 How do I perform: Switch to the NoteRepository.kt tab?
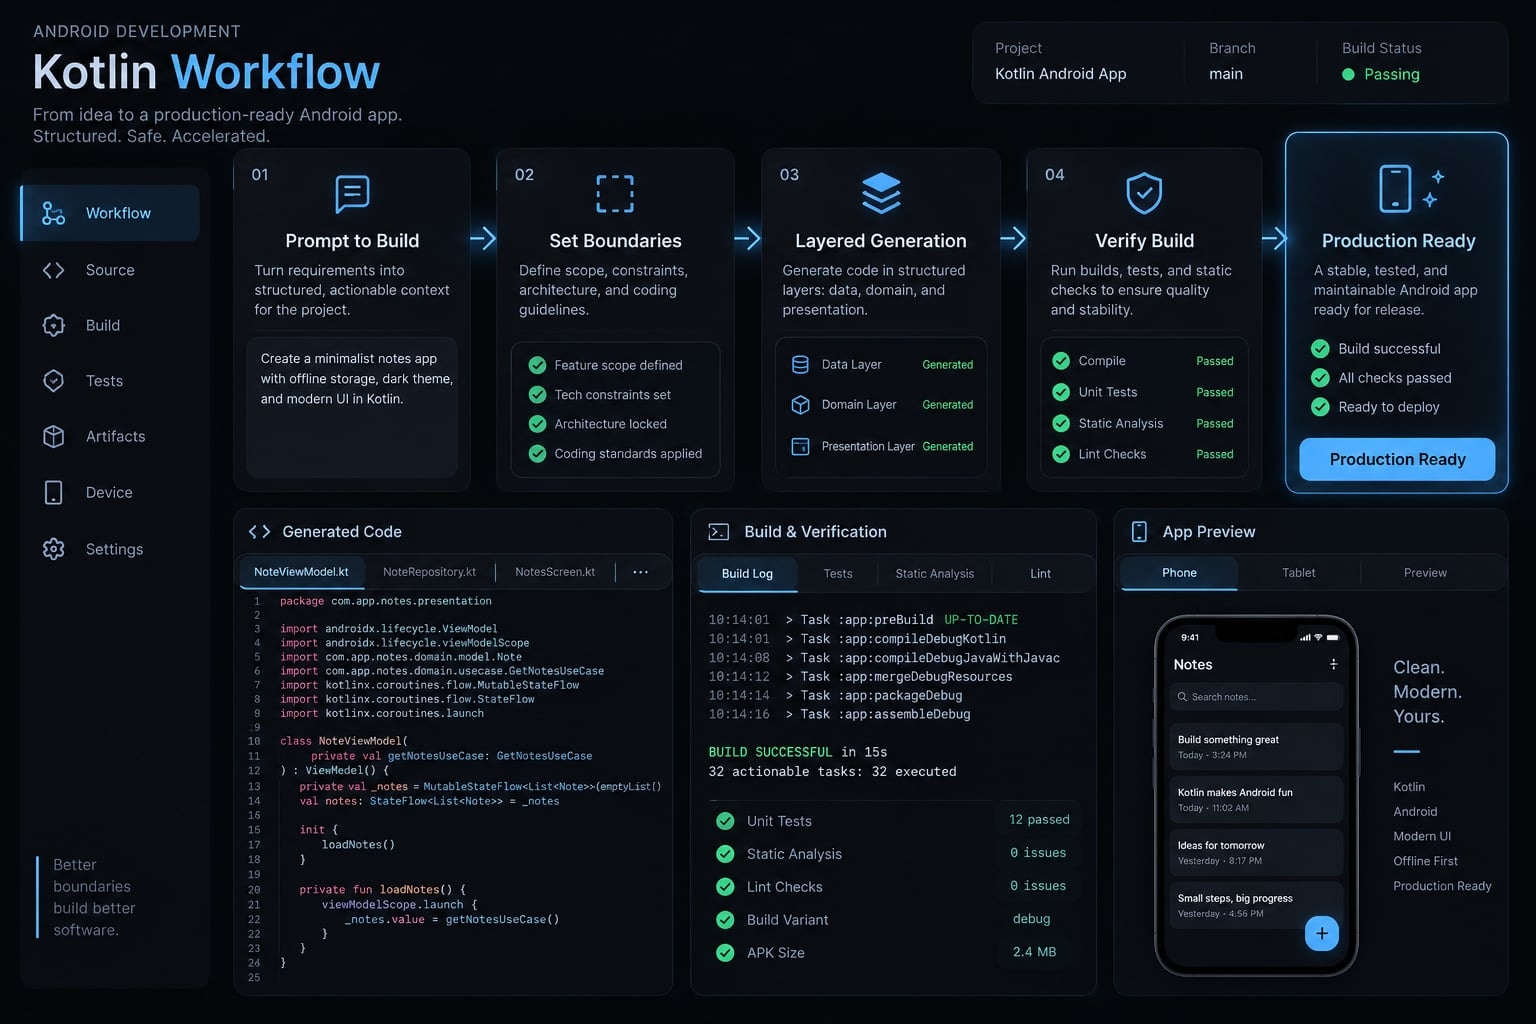click(429, 572)
